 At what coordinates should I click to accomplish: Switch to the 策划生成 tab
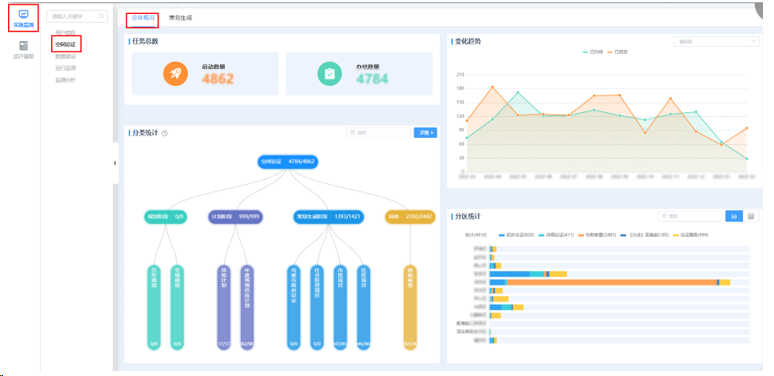(180, 18)
